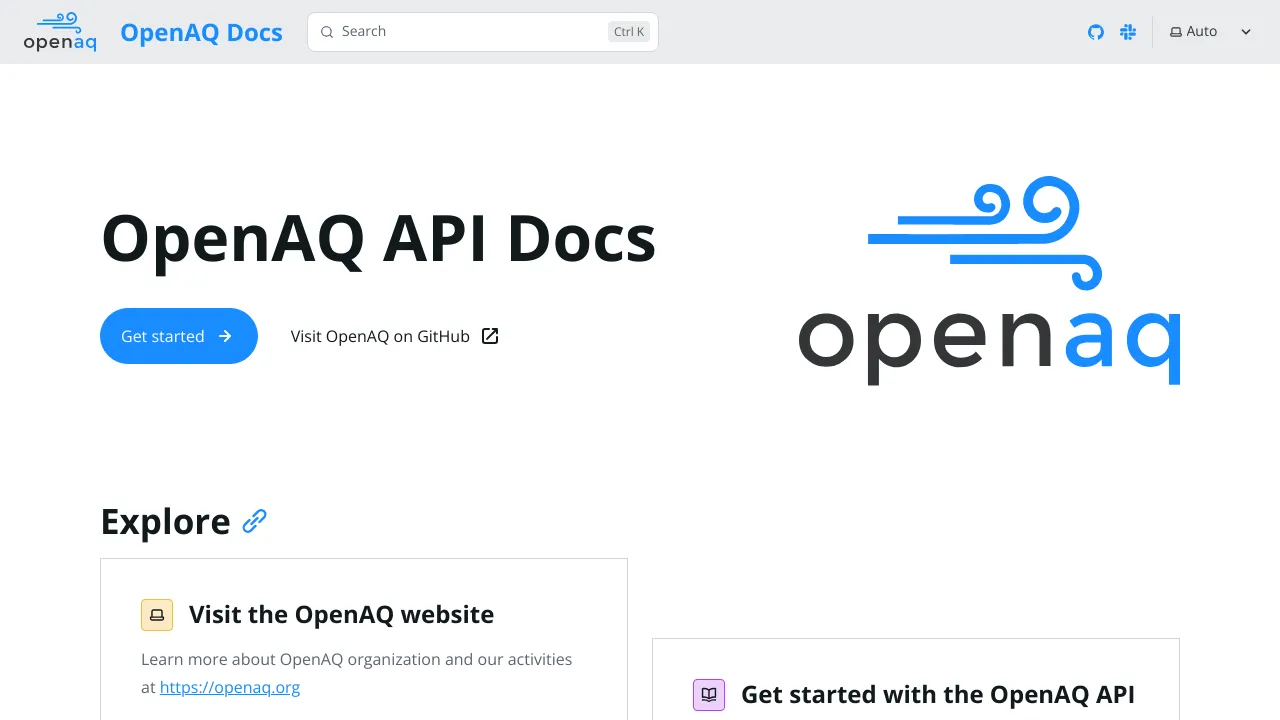Open the Auto theme selector dropdown
1280x720 pixels.
1211,32
